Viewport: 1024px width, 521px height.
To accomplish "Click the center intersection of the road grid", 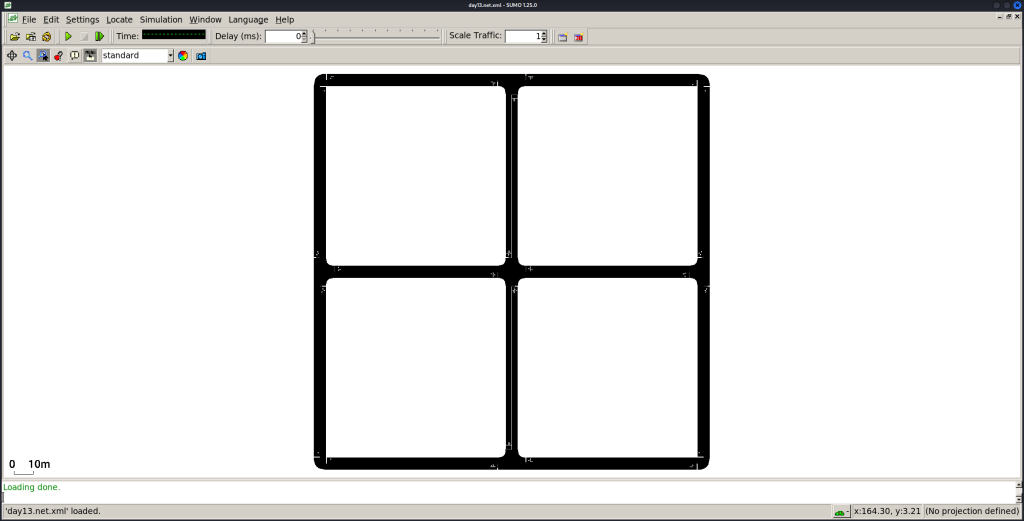I will pos(511,272).
